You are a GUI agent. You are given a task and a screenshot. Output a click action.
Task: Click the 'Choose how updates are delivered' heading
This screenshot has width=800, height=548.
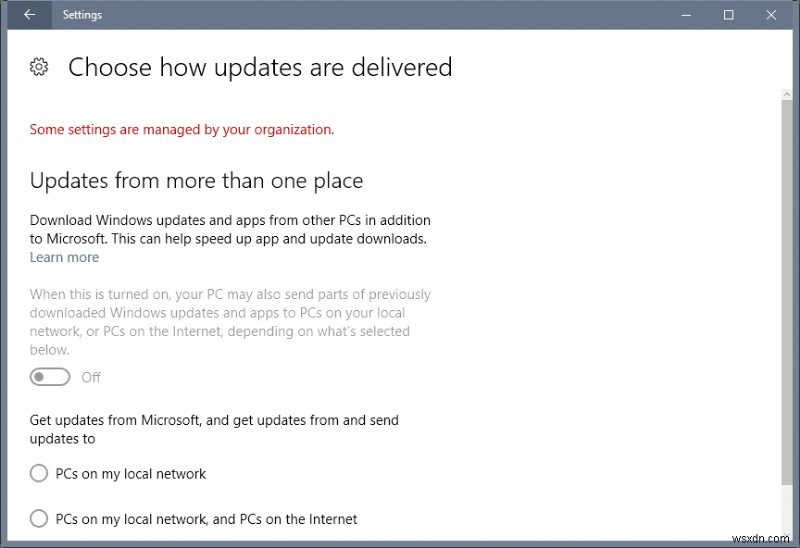(260, 67)
